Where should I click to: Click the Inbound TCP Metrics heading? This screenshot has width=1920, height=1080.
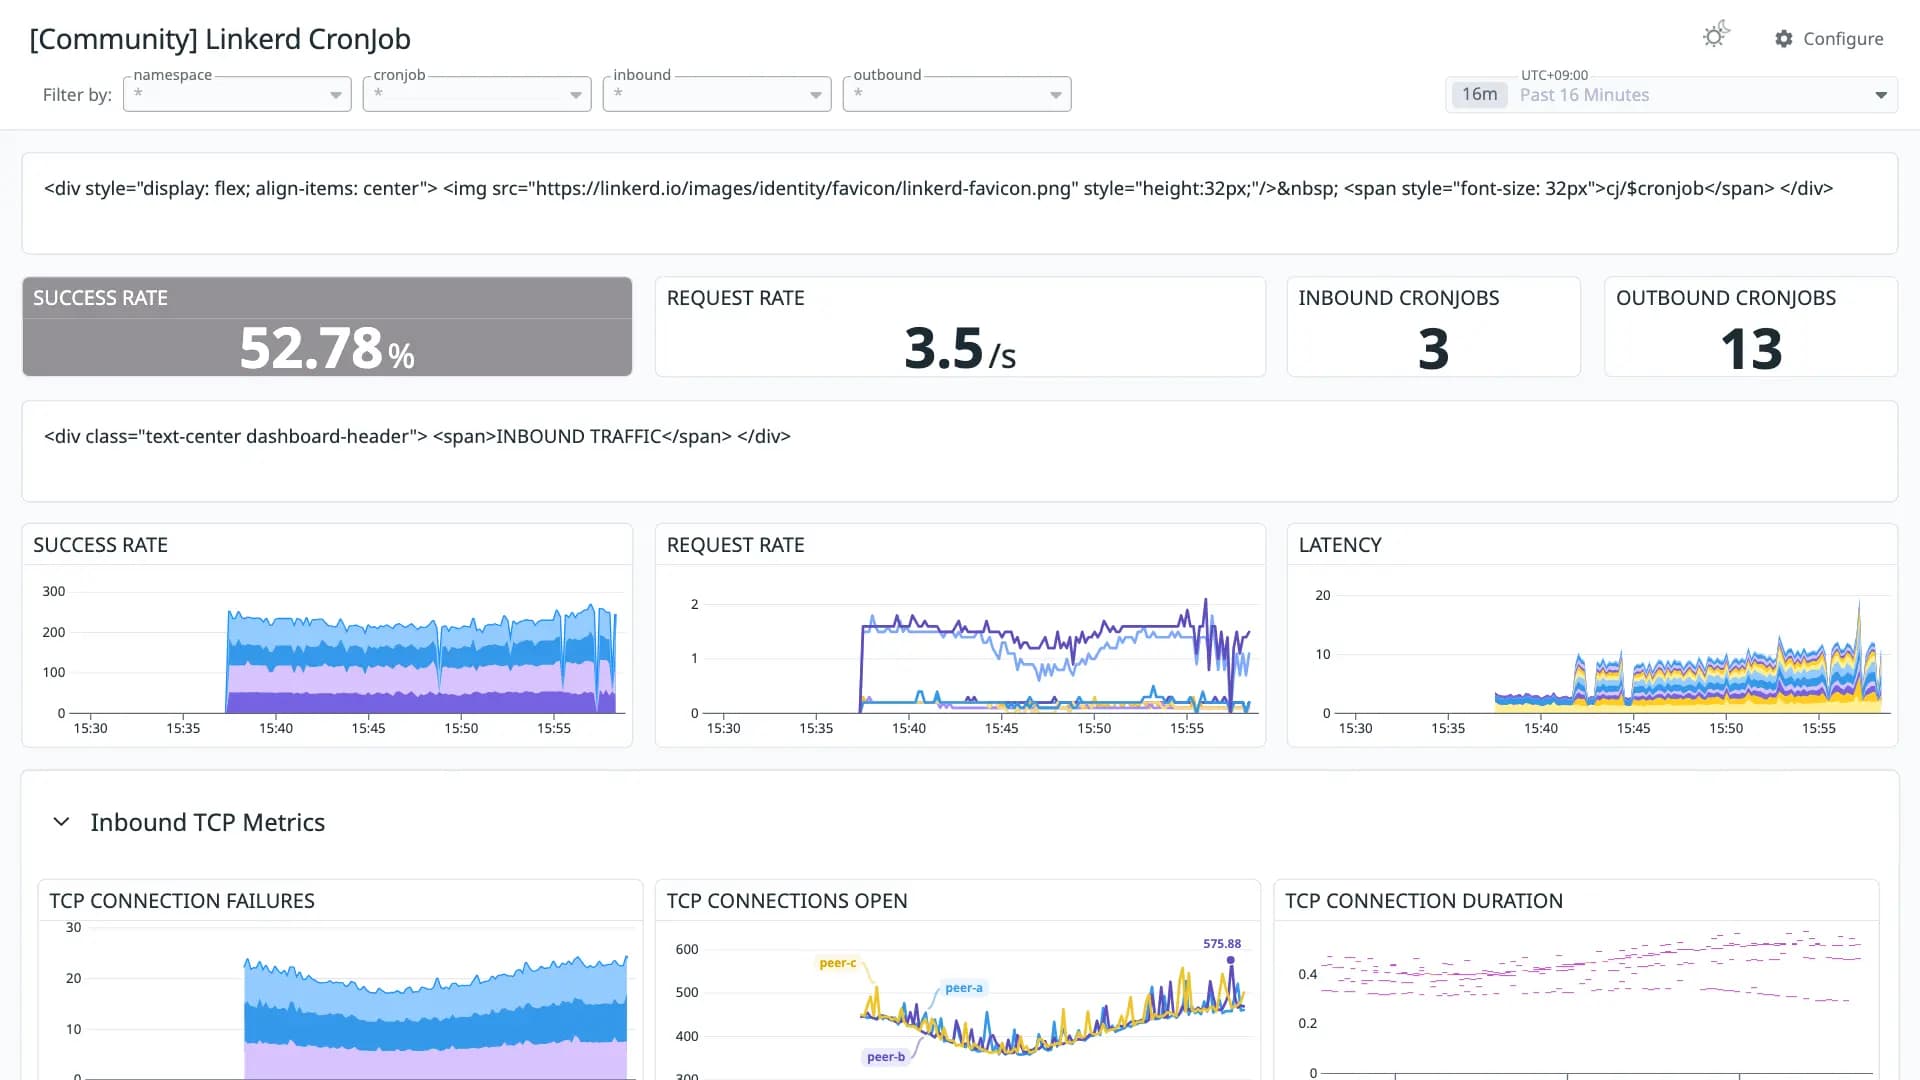tap(208, 822)
